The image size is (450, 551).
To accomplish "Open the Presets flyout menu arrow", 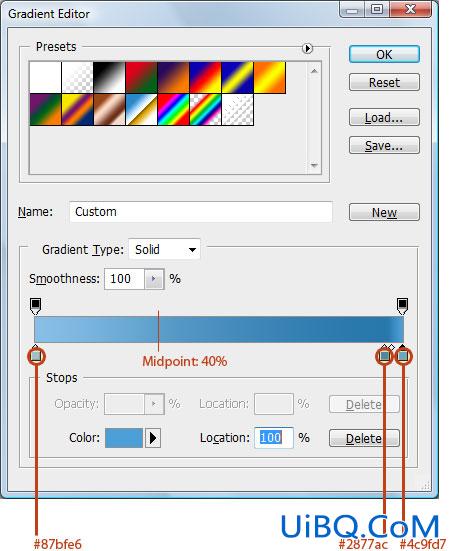I will pos(307,48).
